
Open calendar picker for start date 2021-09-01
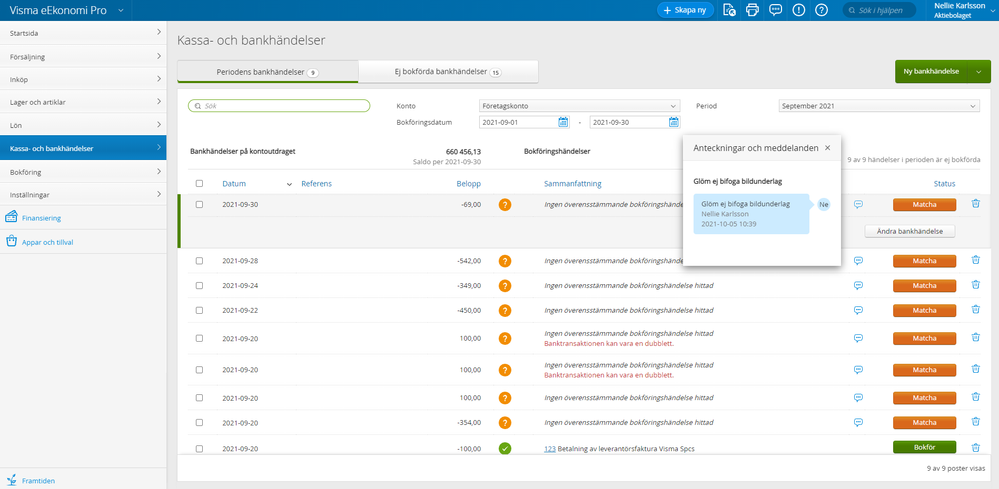(x=563, y=122)
